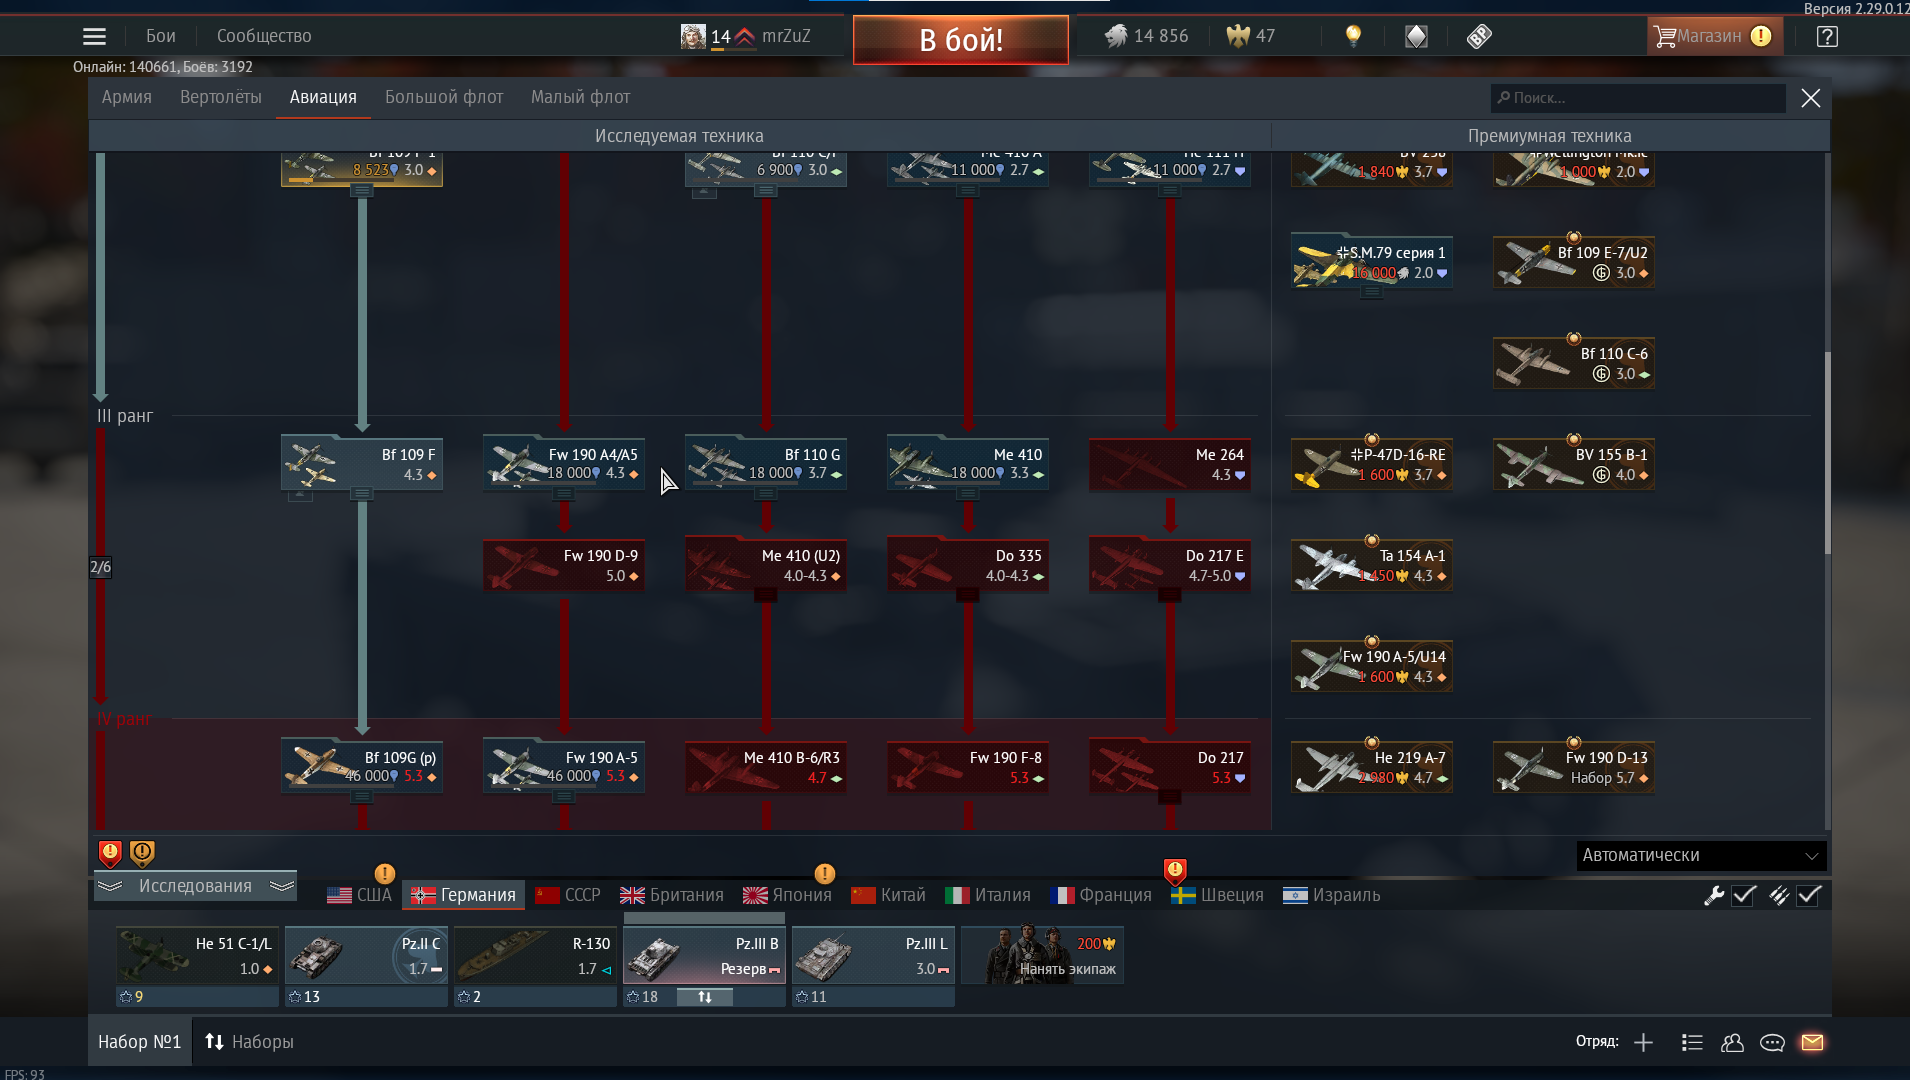Select the США nation

click(x=360, y=895)
